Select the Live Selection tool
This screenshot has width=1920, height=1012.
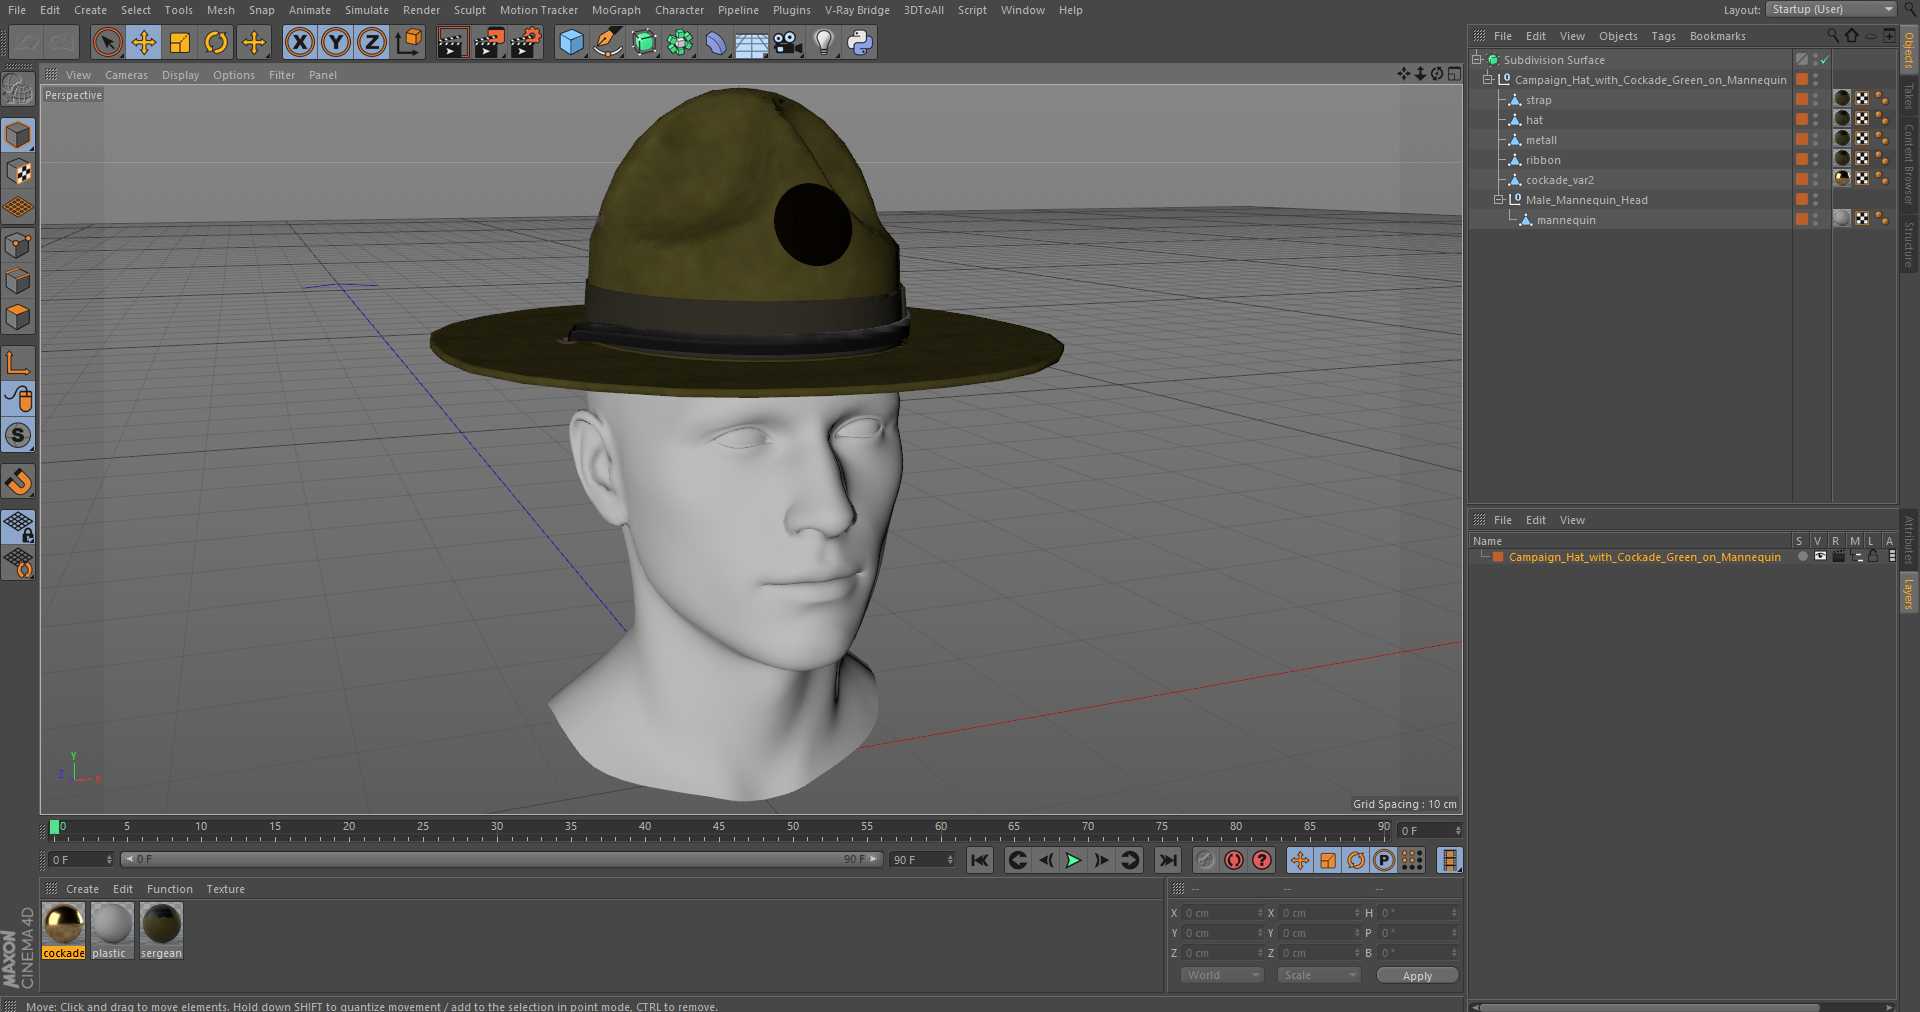pos(107,42)
